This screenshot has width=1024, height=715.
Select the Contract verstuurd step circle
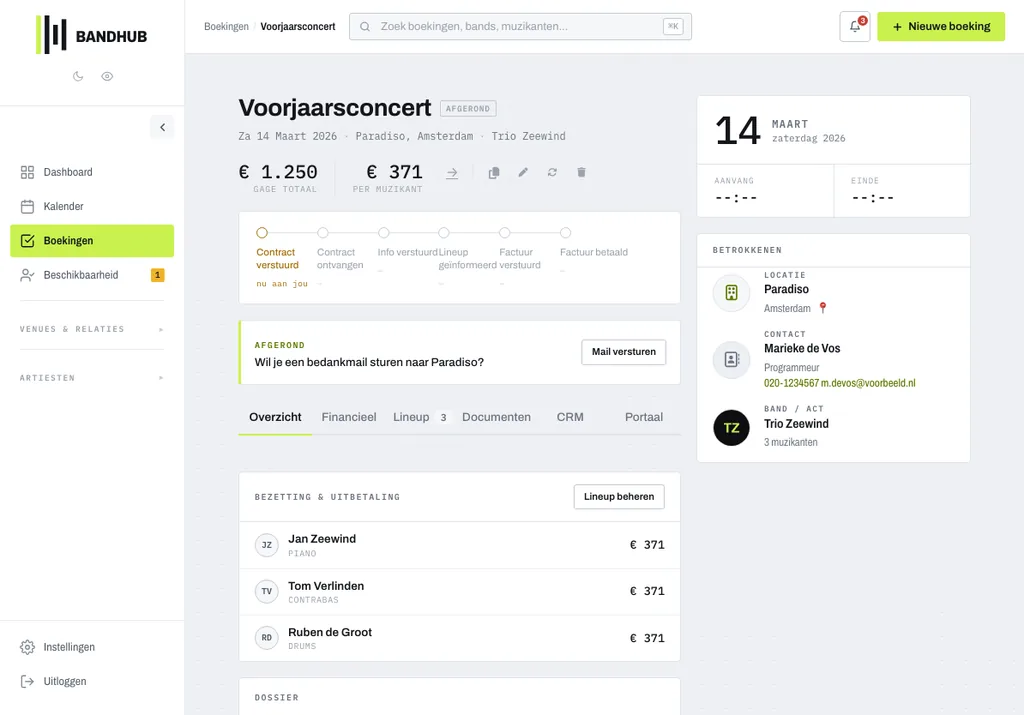click(262, 232)
